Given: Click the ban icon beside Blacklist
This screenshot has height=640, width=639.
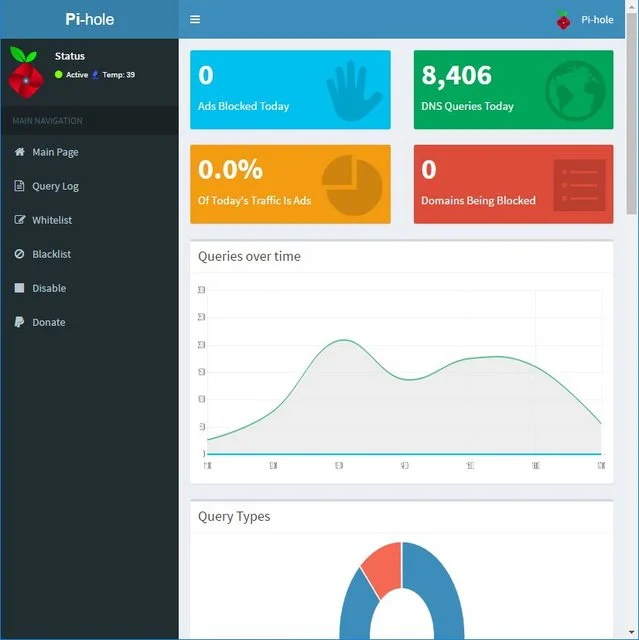Looking at the screenshot, I should pyautogui.click(x=19, y=254).
